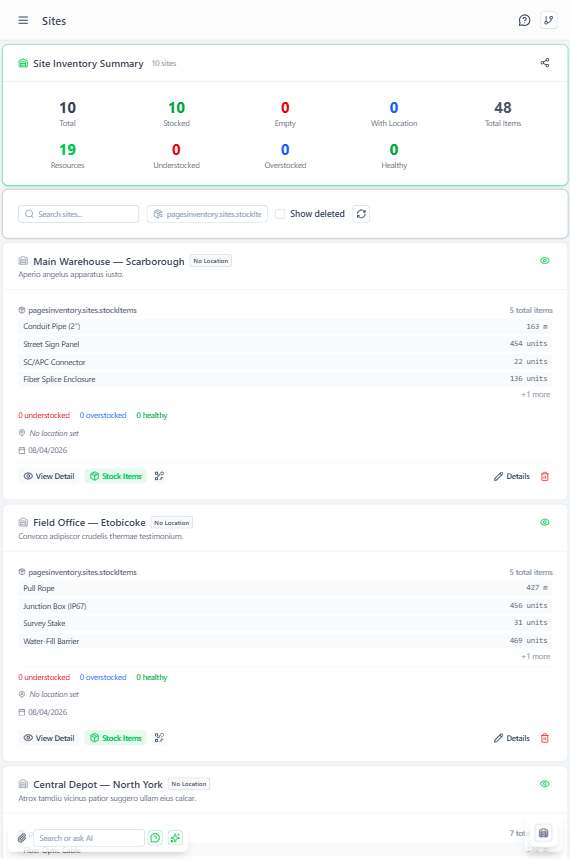Click 0 healthy on Main Warehouse card

(152, 415)
